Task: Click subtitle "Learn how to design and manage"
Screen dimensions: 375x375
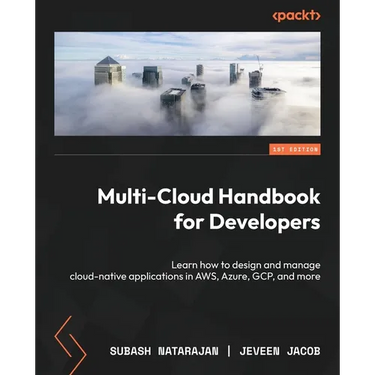Action: pos(246,265)
